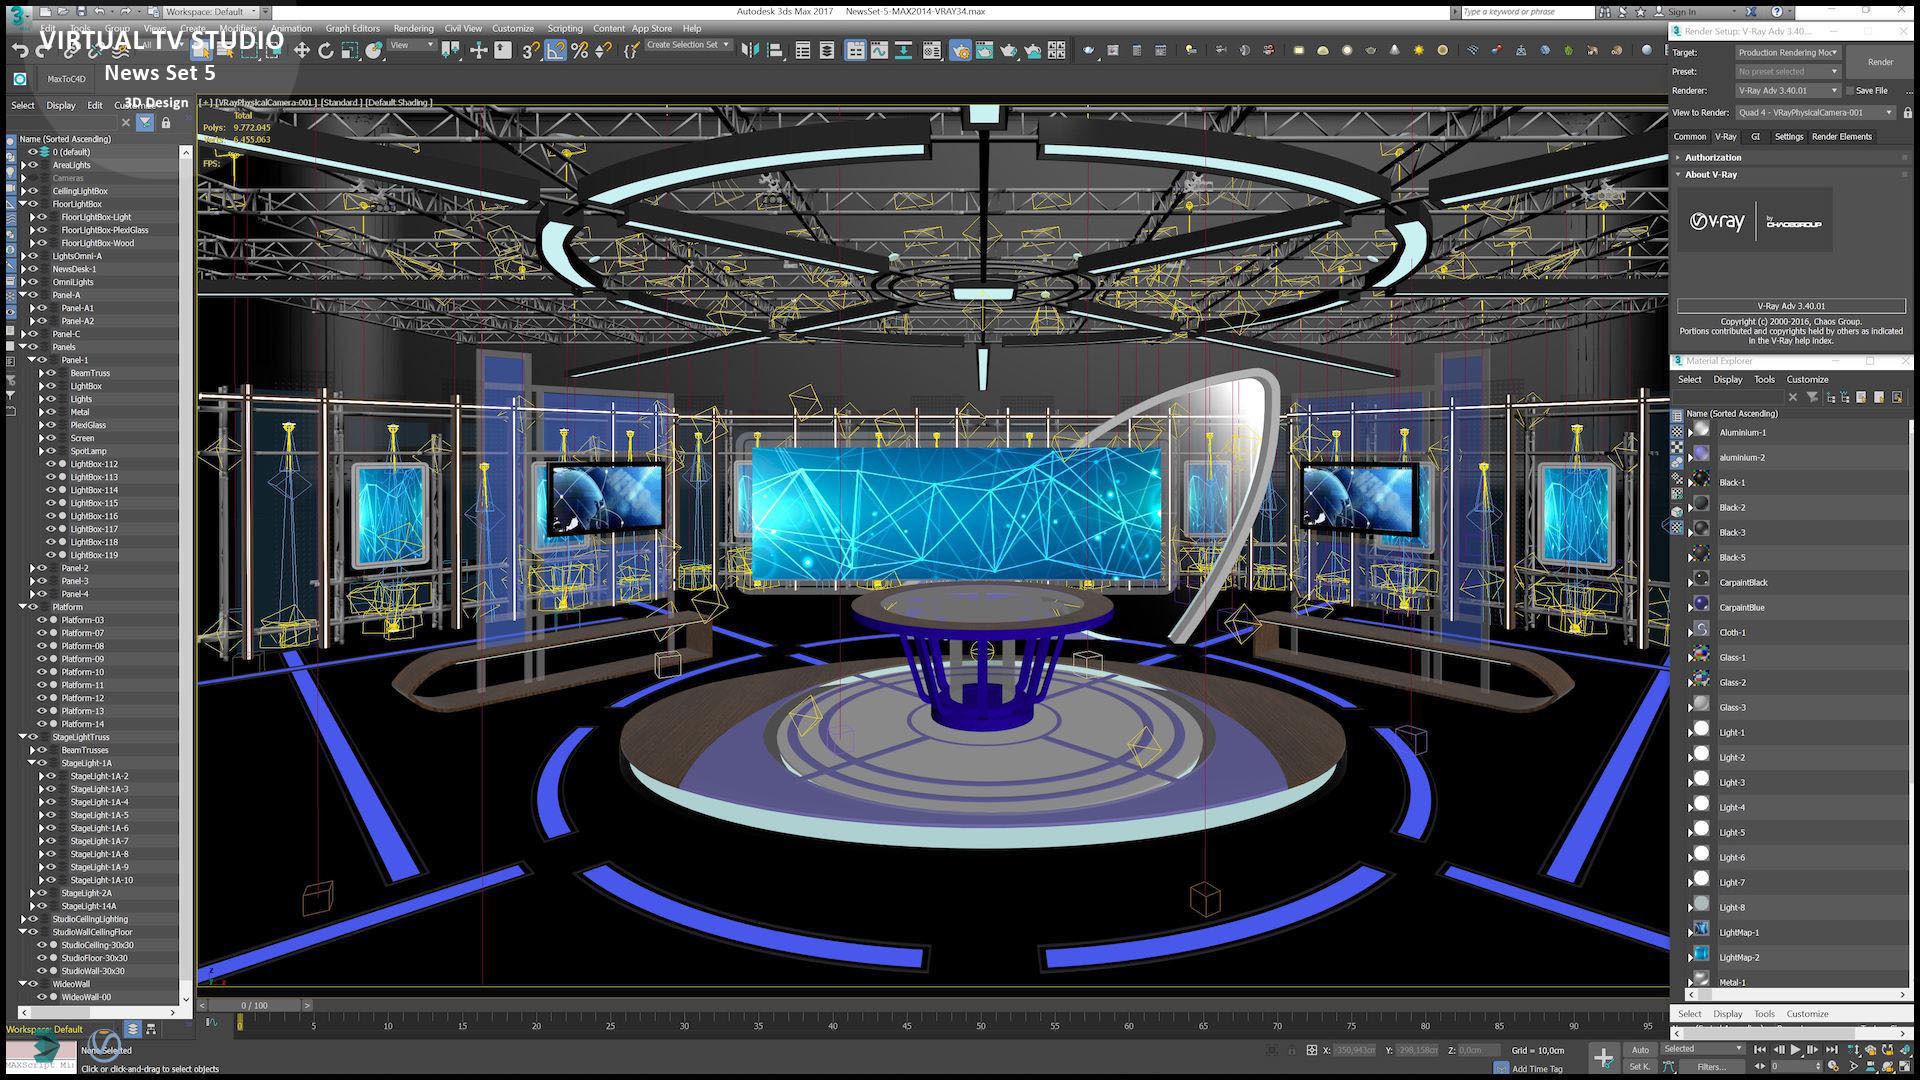Click the Mirror tool icon
This screenshot has width=1920, height=1080.
click(749, 50)
